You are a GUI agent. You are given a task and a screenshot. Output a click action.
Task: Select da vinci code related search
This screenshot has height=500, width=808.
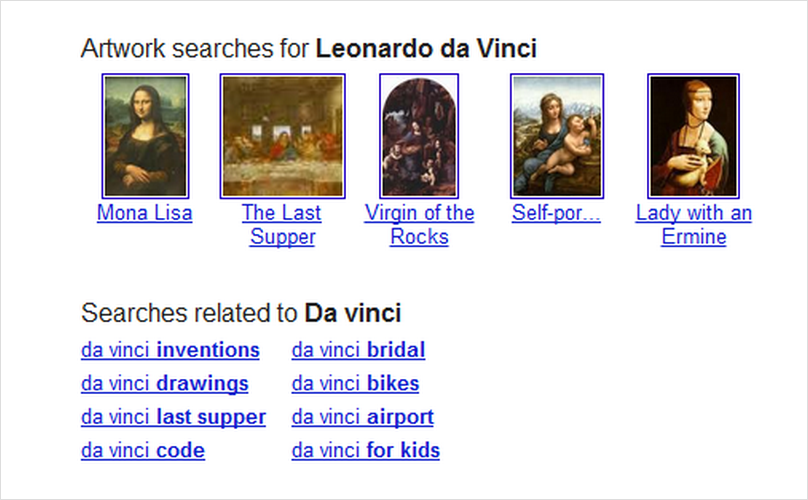[143, 451]
